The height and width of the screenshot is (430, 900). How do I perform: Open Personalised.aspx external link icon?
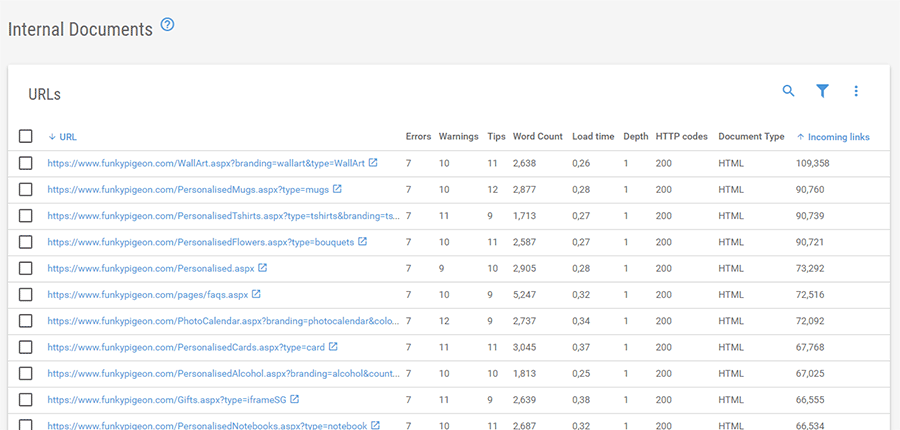[x=263, y=268]
